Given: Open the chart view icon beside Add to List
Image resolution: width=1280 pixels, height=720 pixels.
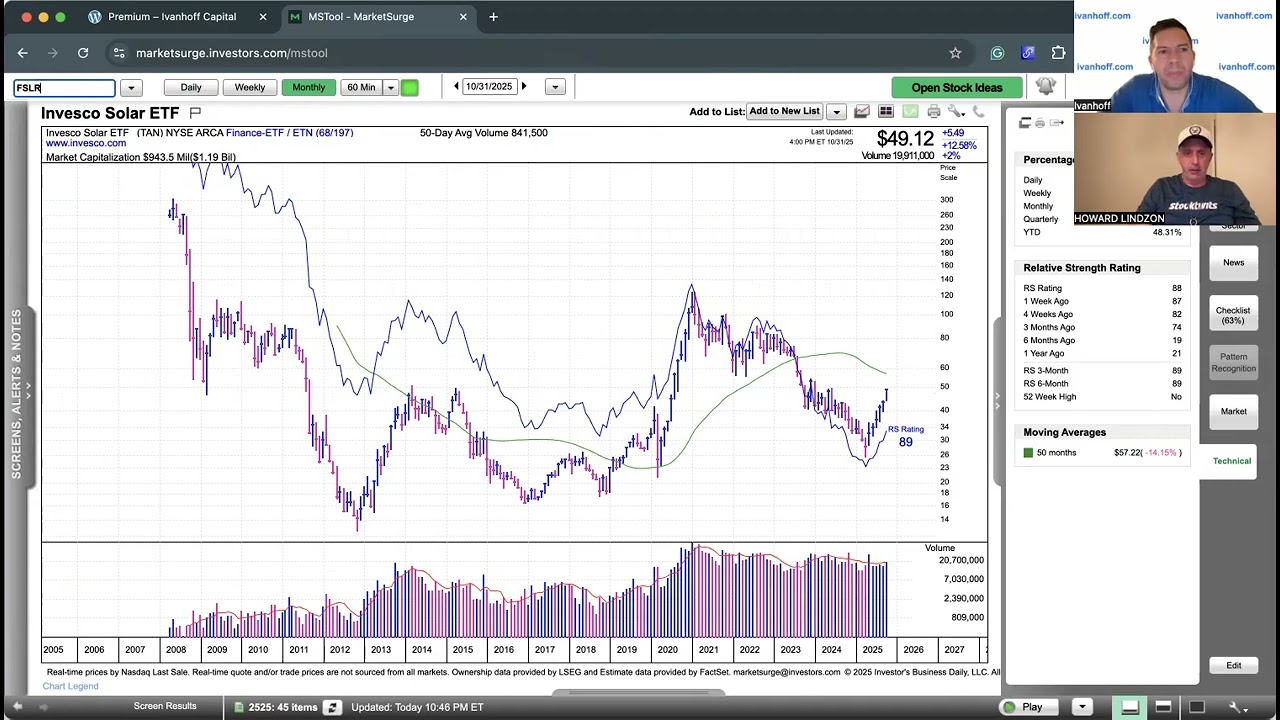Looking at the screenshot, I should tap(862, 111).
